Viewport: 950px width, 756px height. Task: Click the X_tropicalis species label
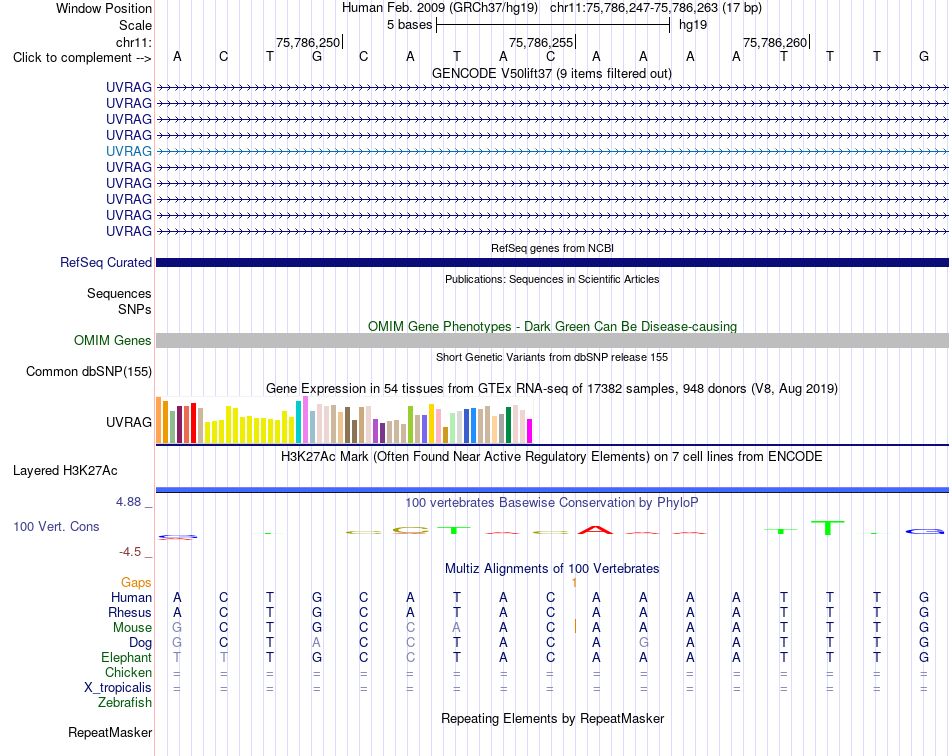click(118, 688)
